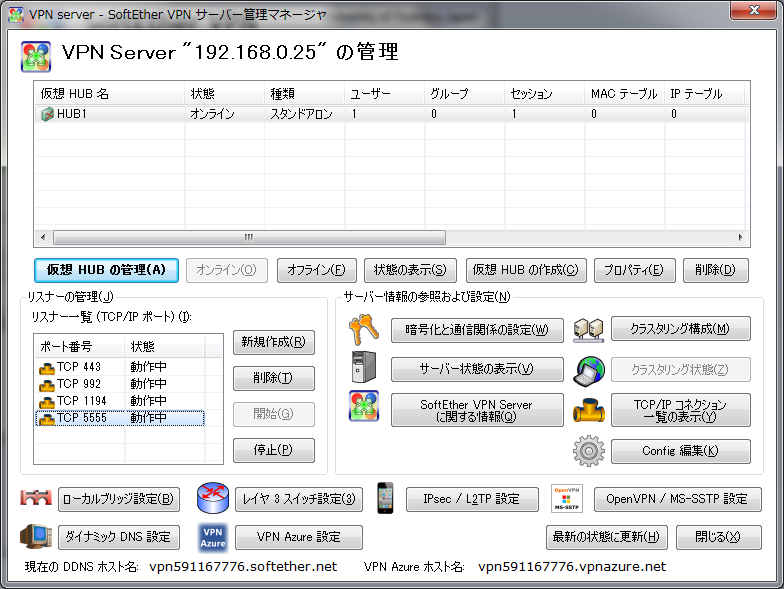Click the TCP 1194 listener port icon
The image size is (784, 589).
[x=46, y=402]
